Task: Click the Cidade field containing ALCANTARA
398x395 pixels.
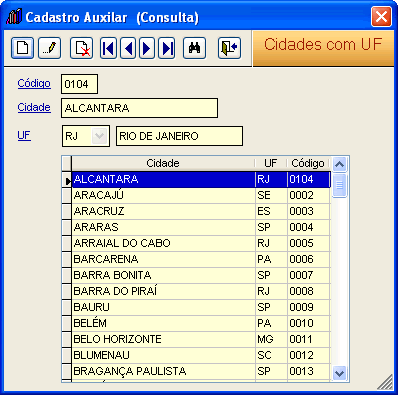Action: (x=139, y=108)
